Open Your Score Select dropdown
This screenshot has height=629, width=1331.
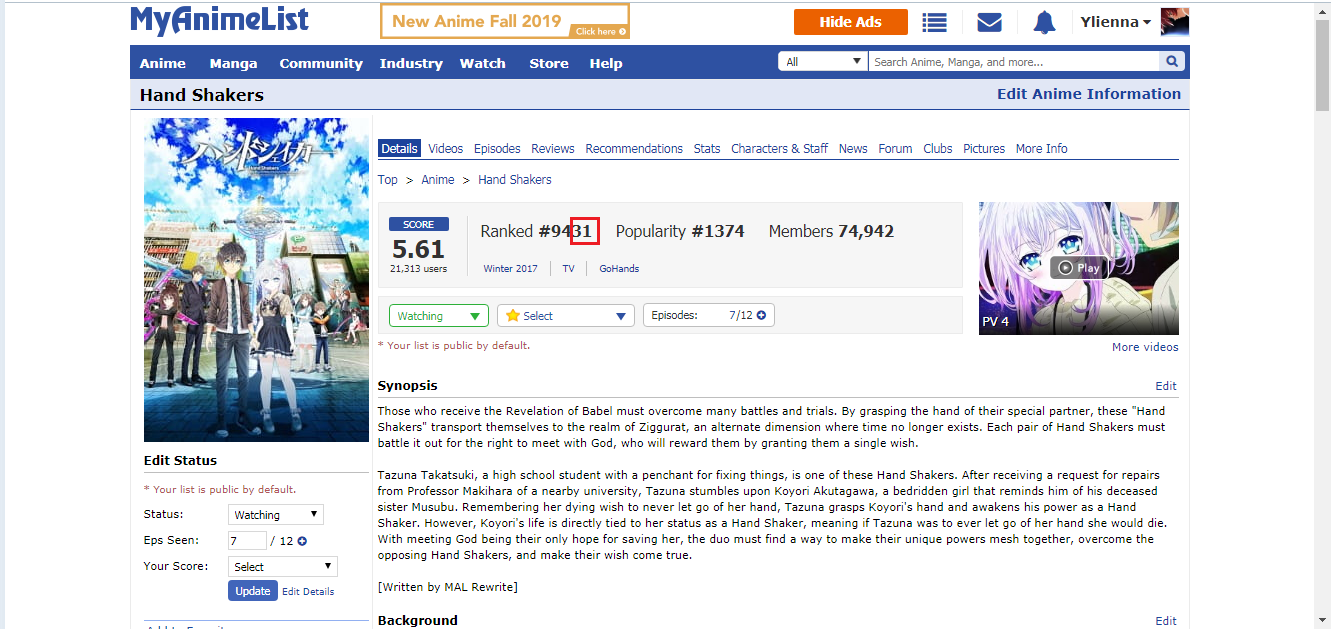click(x=283, y=566)
